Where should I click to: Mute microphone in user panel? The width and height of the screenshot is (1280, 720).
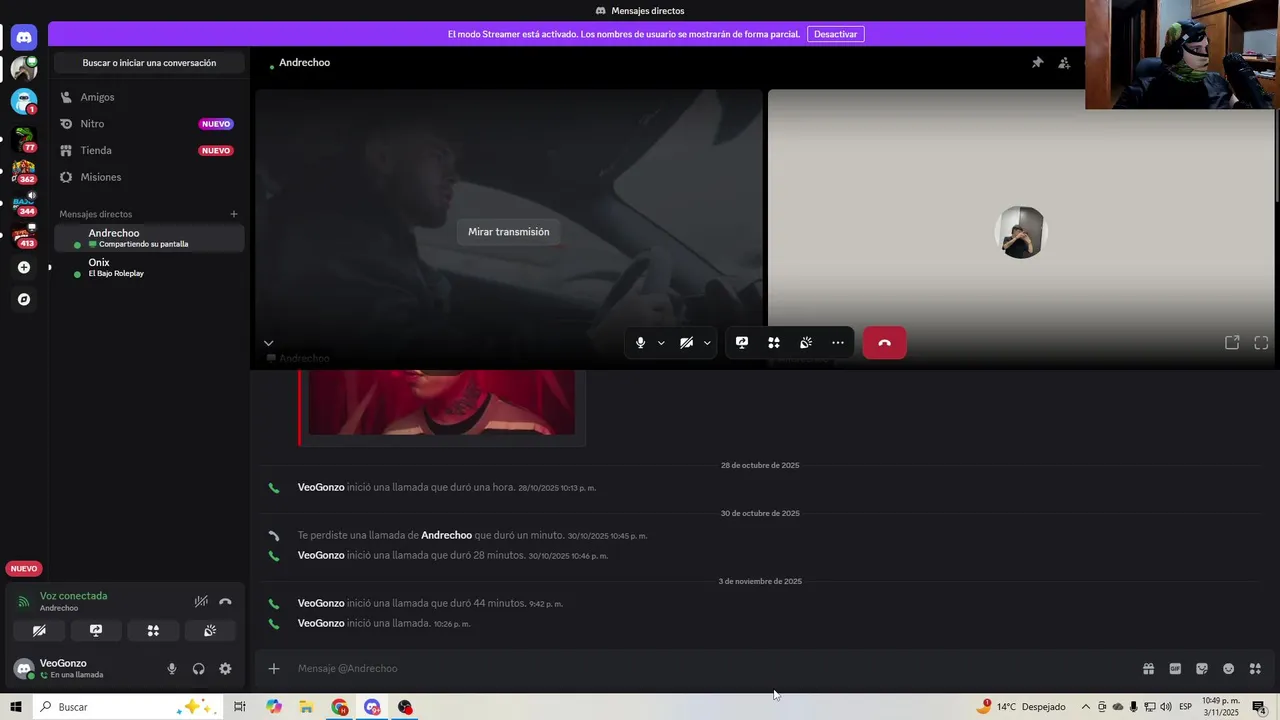(172, 669)
